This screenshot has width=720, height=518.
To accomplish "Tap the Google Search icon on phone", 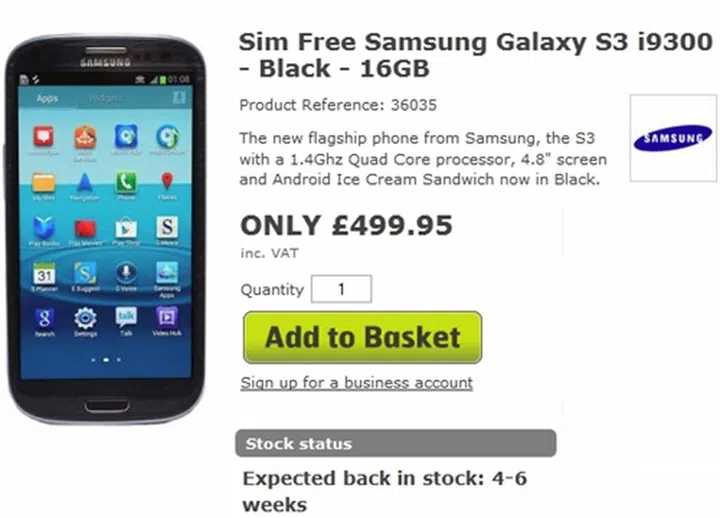I will pos(44,318).
